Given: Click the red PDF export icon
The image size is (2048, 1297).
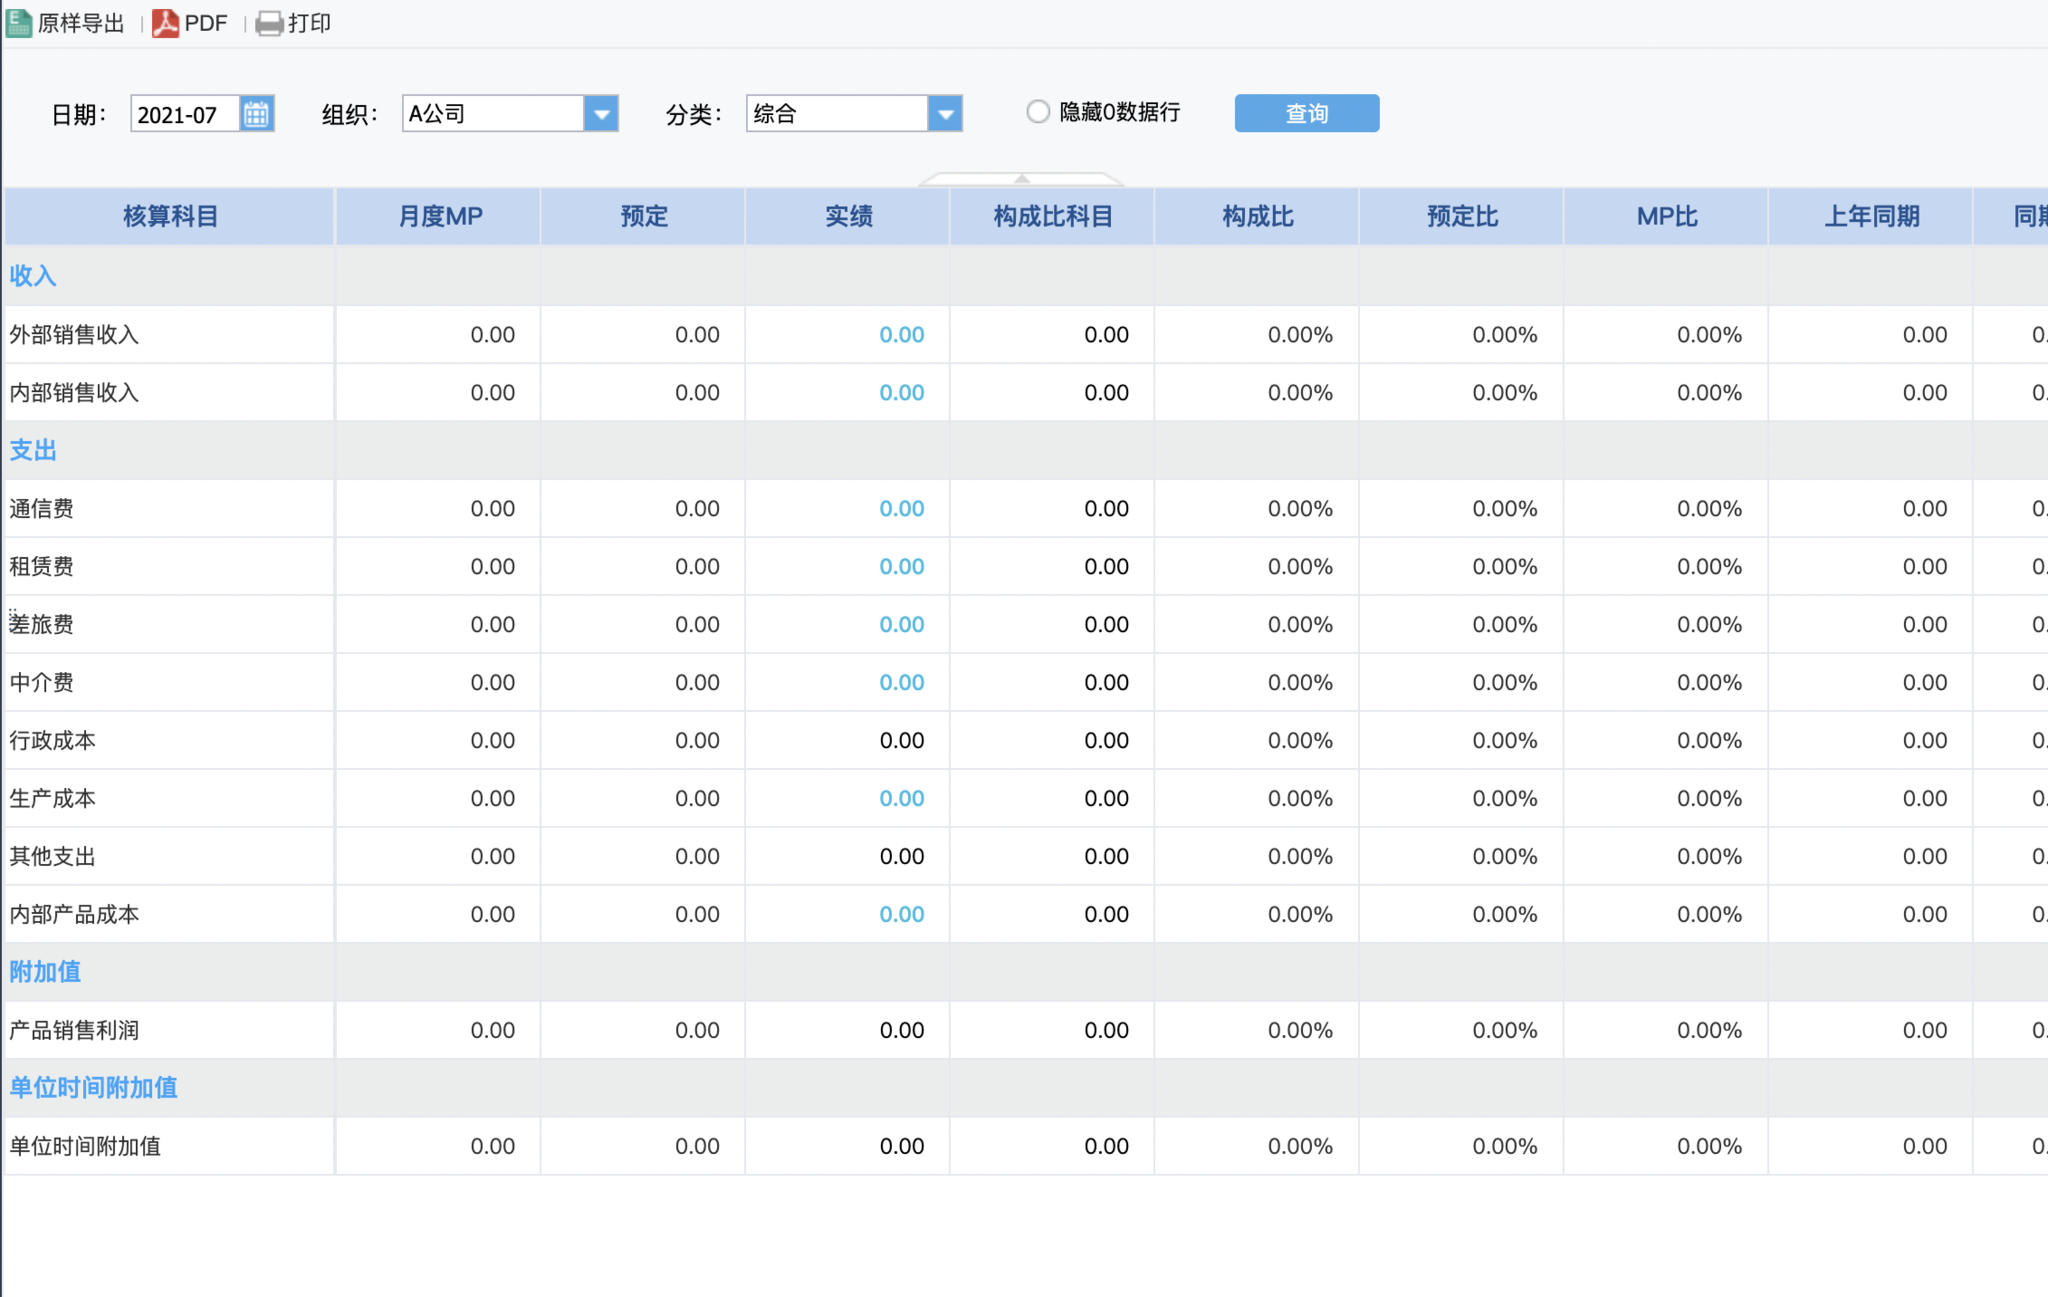Looking at the screenshot, I should point(165,23).
